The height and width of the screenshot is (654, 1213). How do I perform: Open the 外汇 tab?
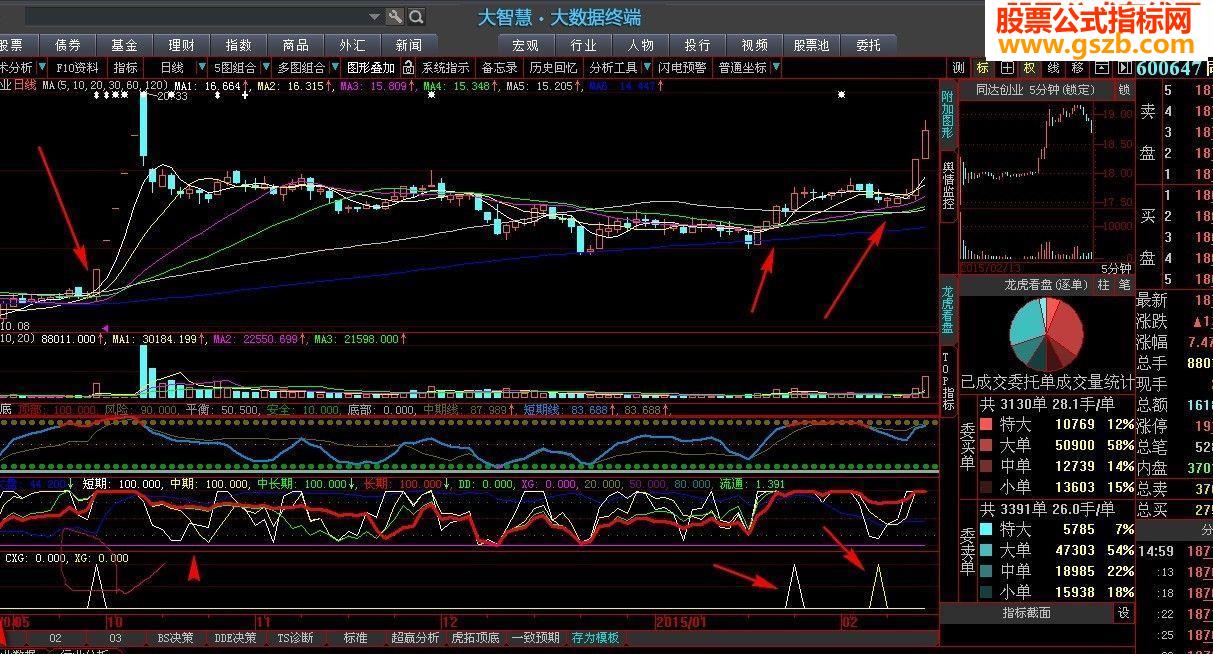[x=352, y=45]
